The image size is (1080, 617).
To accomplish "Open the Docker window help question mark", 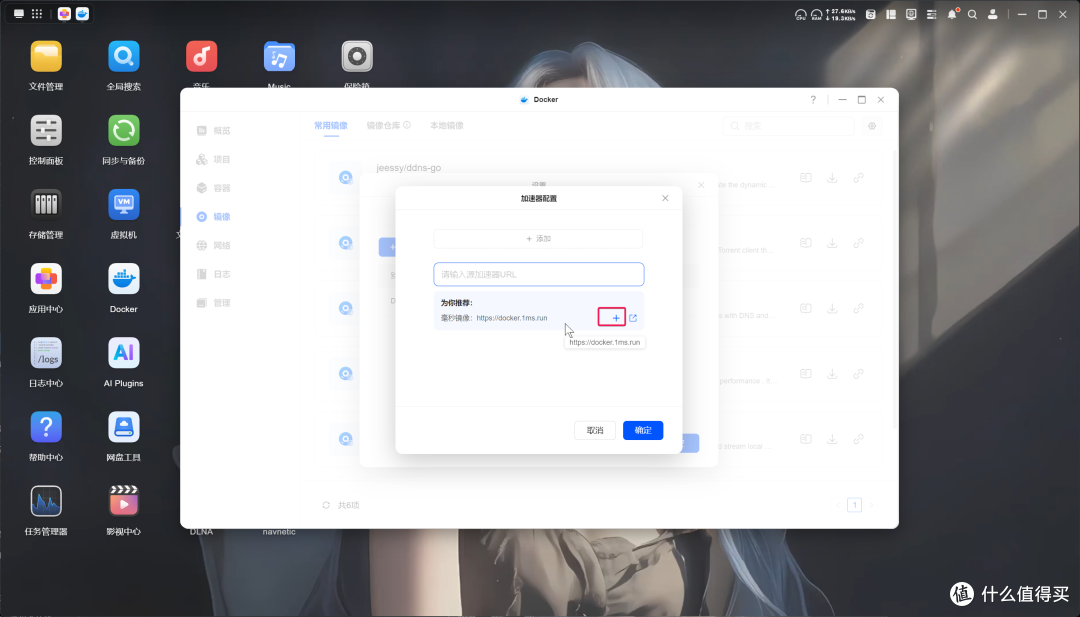I will (812, 99).
